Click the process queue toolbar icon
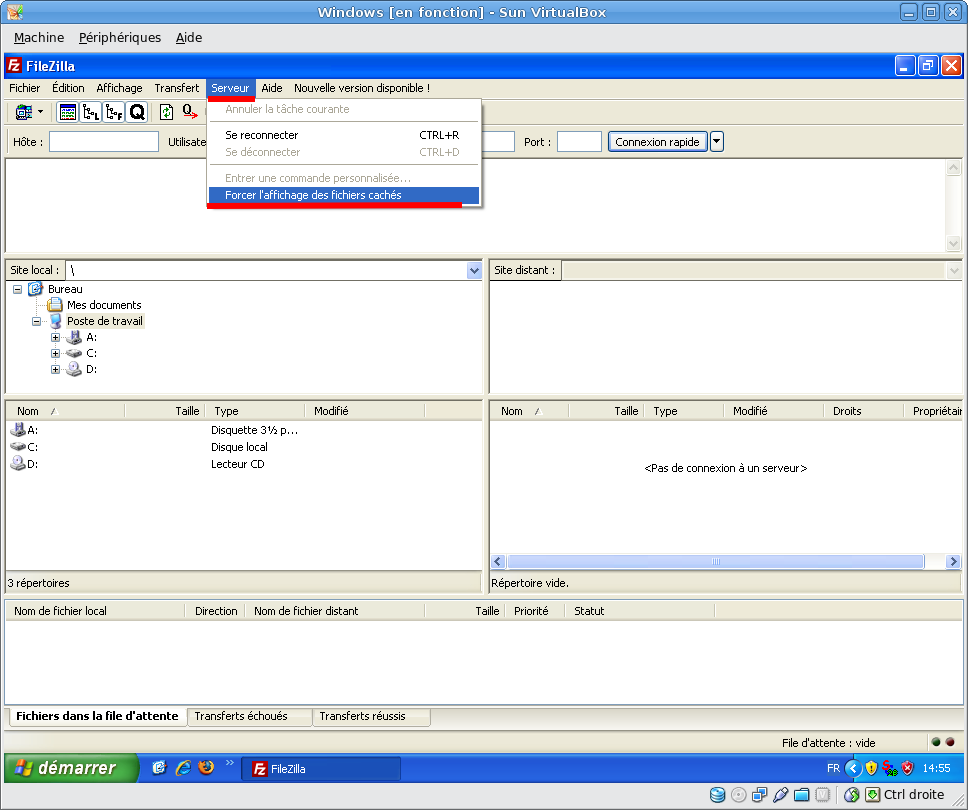 (189, 112)
